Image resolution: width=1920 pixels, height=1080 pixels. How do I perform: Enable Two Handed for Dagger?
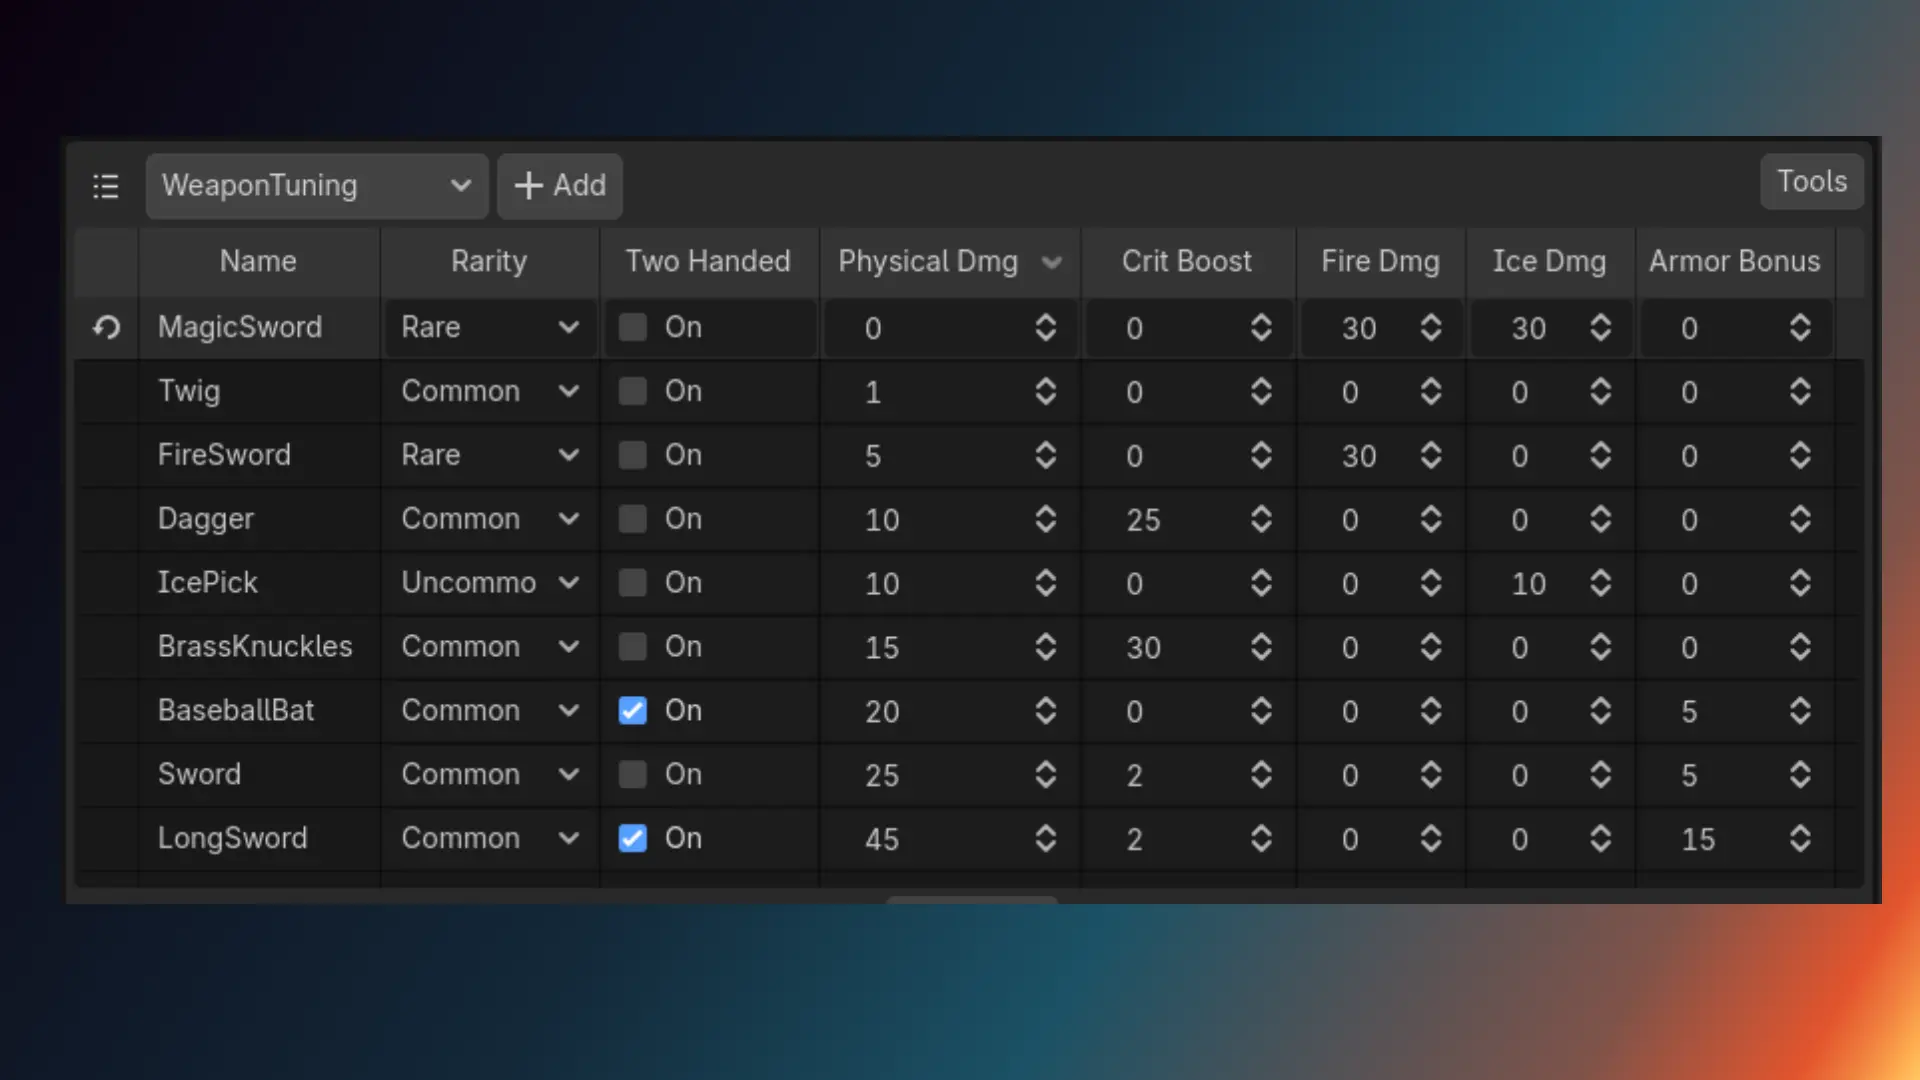point(632,519)
